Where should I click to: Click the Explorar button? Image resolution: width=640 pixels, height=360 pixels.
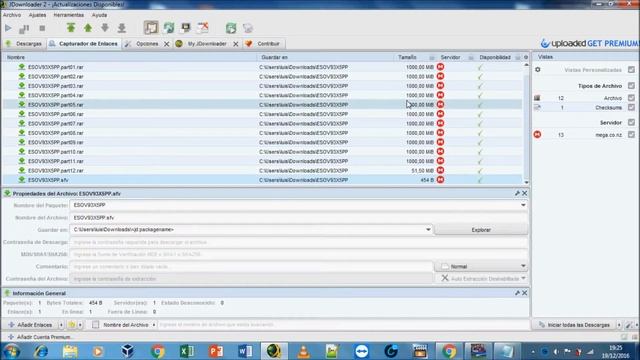tap(481, 230)
